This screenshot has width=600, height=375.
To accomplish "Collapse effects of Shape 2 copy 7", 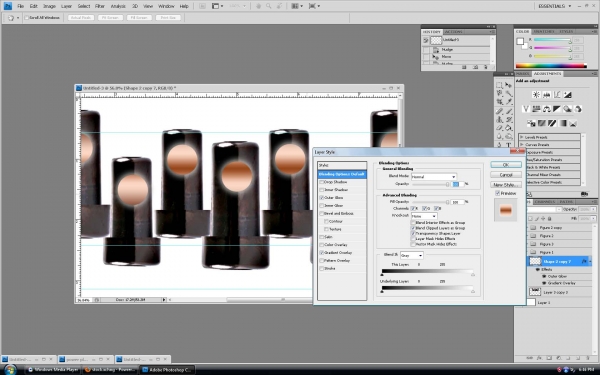I will click(590, 262).
